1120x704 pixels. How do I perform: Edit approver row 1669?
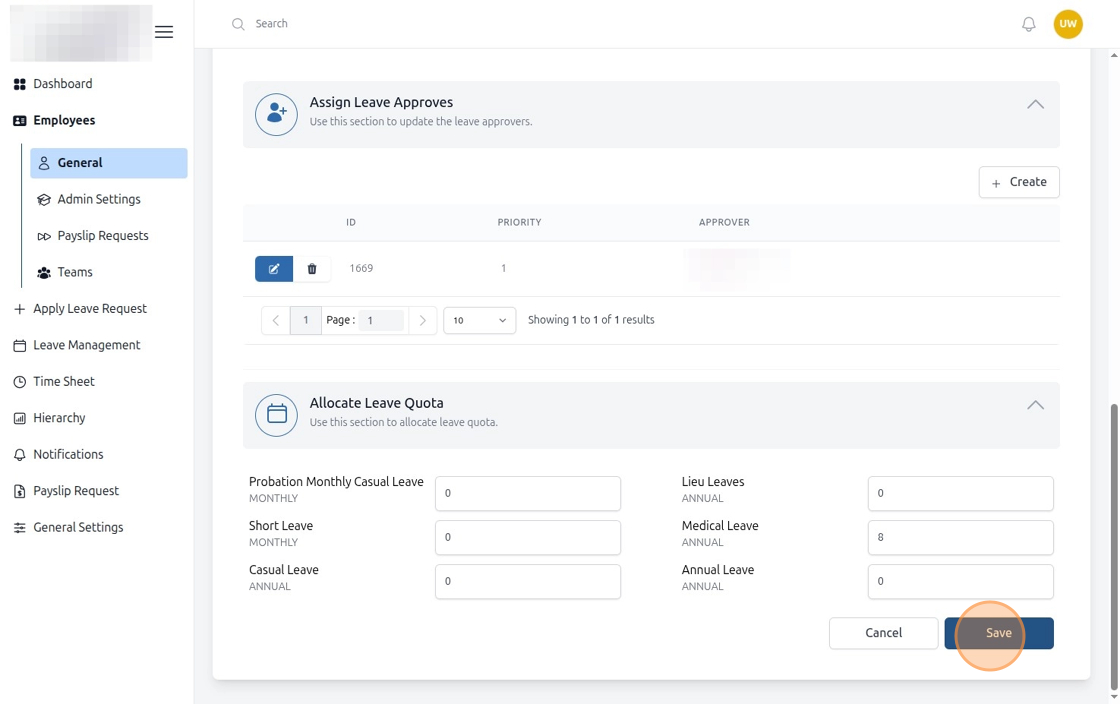coord(274,268)
